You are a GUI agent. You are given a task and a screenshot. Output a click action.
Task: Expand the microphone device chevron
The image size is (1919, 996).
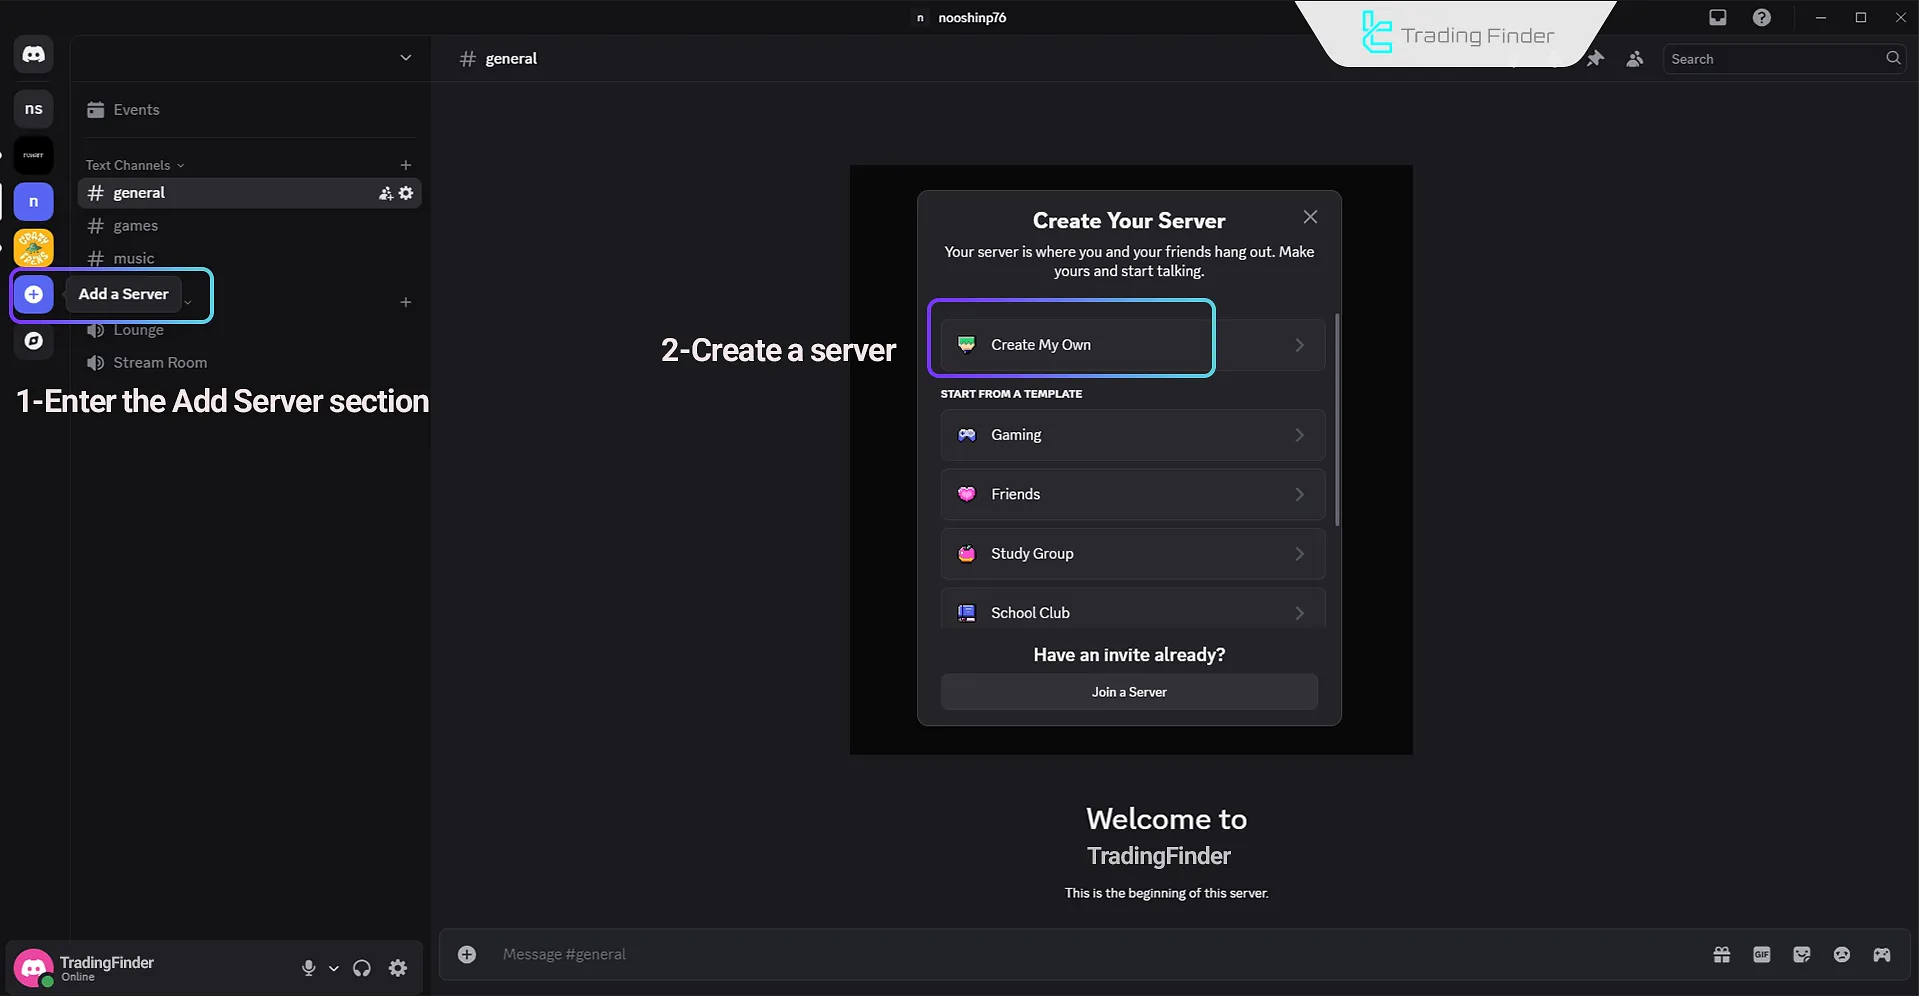(x=334, y=968)
